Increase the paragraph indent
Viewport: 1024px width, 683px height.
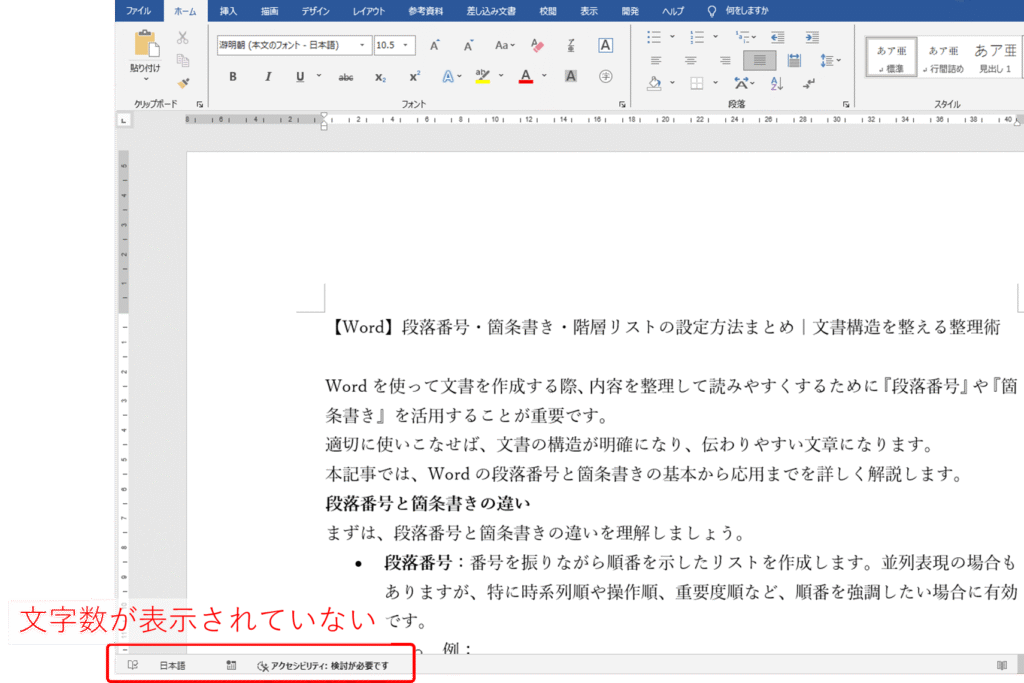click(x=812, y=37)
